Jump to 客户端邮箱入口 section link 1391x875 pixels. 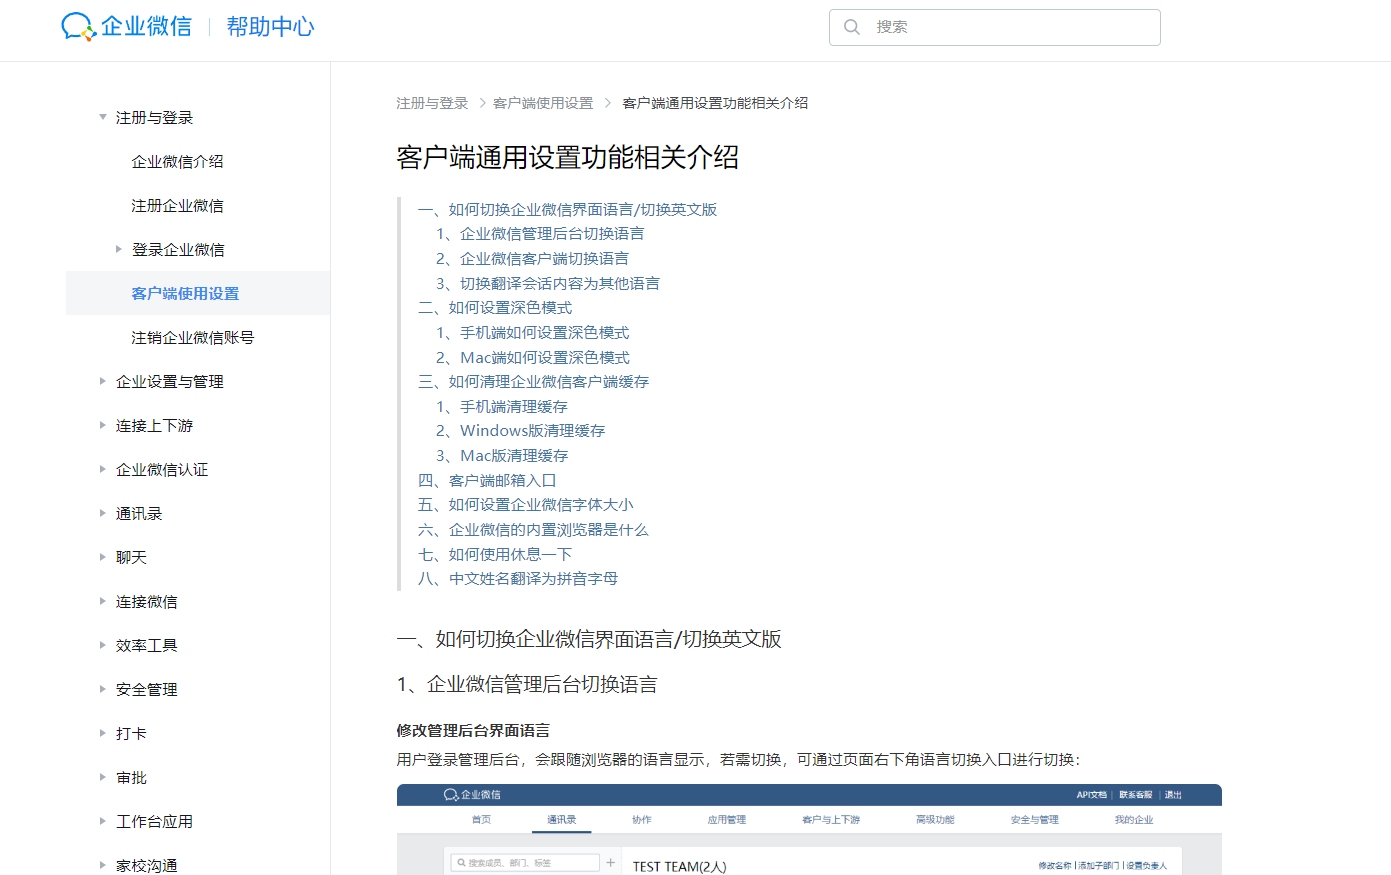click(502, 480)
